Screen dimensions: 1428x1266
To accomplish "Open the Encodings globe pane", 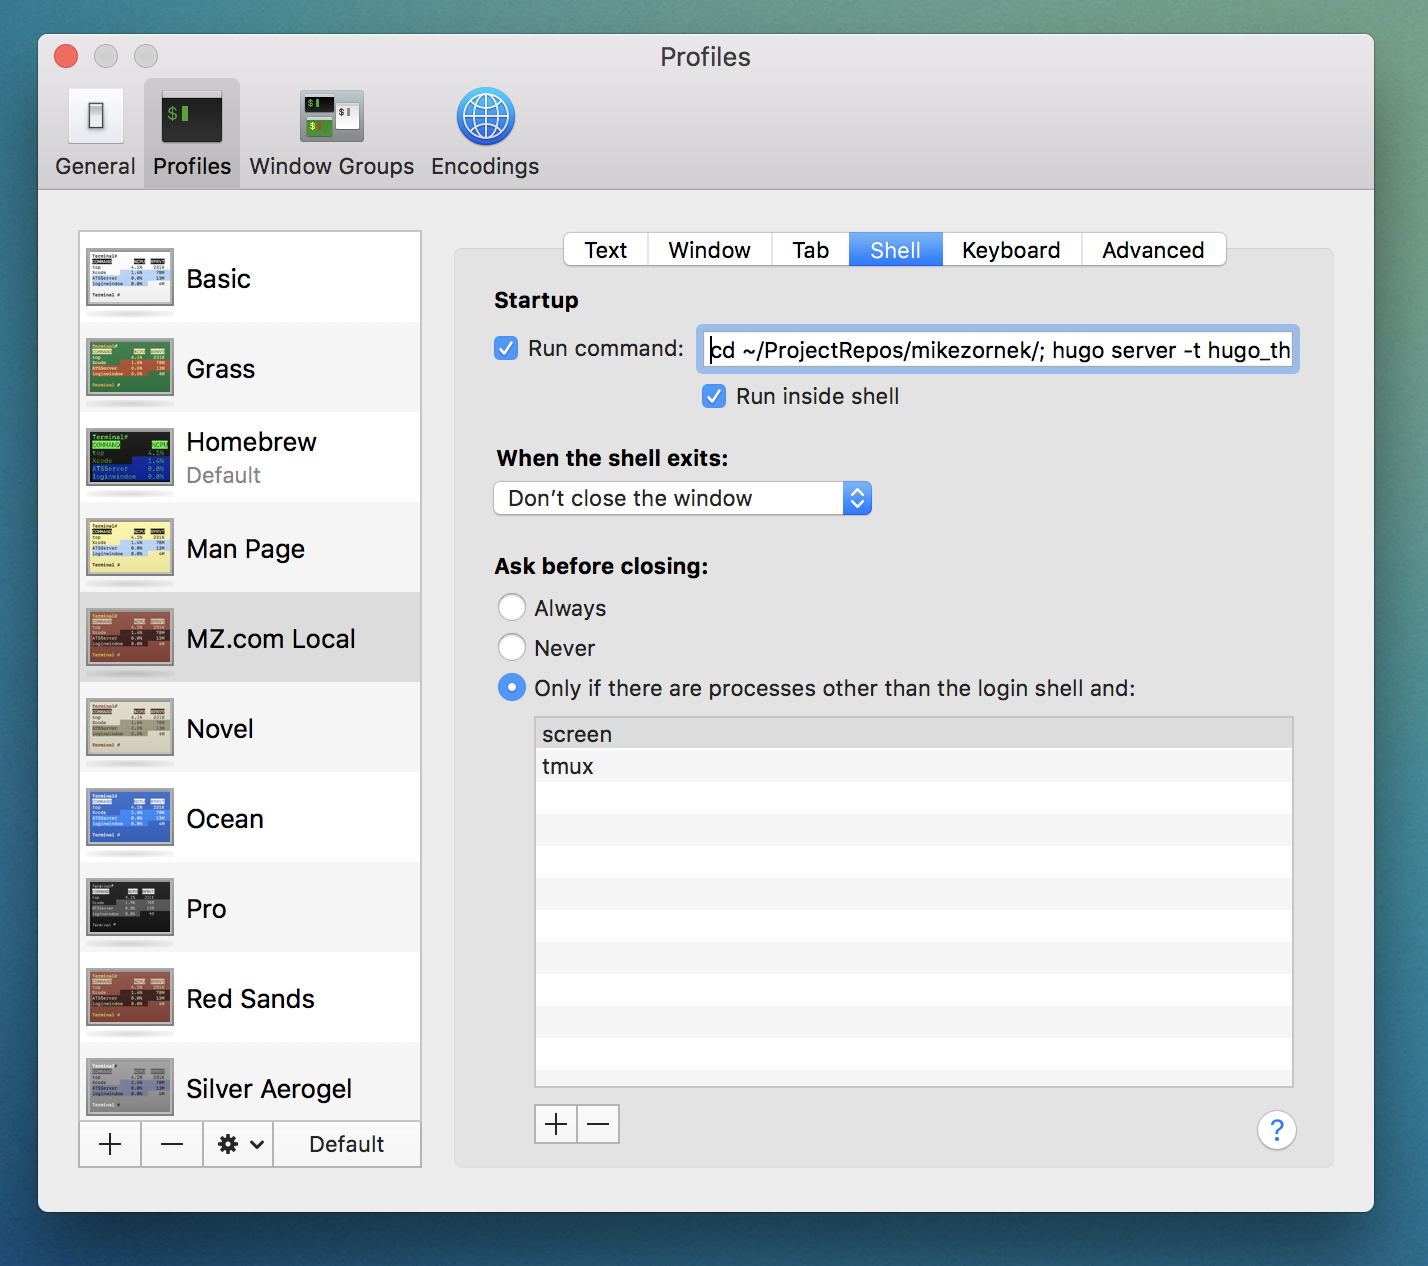I will coord(485,133).
